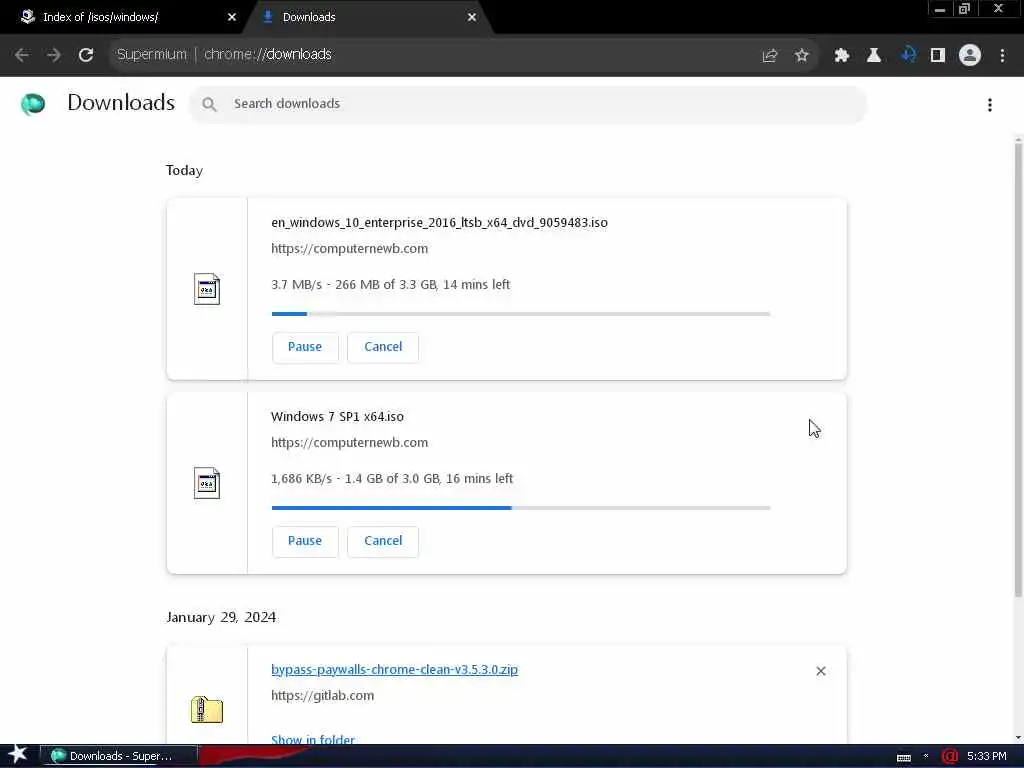This screenshot has height=768, width=1024.
Task: Click the Windows 7 ISO download progress bar
Action: click(521, 508)
